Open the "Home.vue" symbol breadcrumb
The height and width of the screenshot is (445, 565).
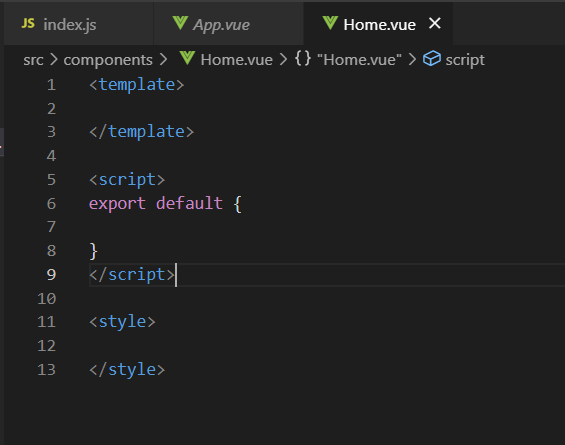click(359, 60)
